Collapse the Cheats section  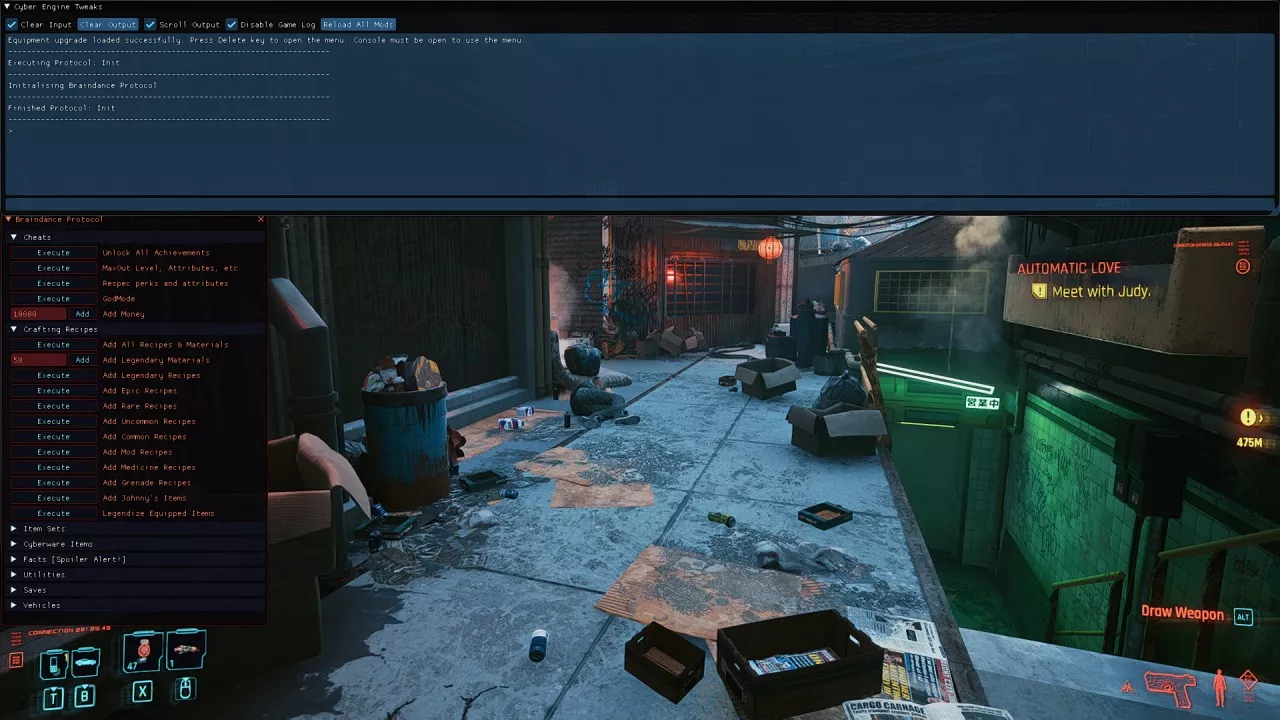pyautogui.click(x=14, y=237)
